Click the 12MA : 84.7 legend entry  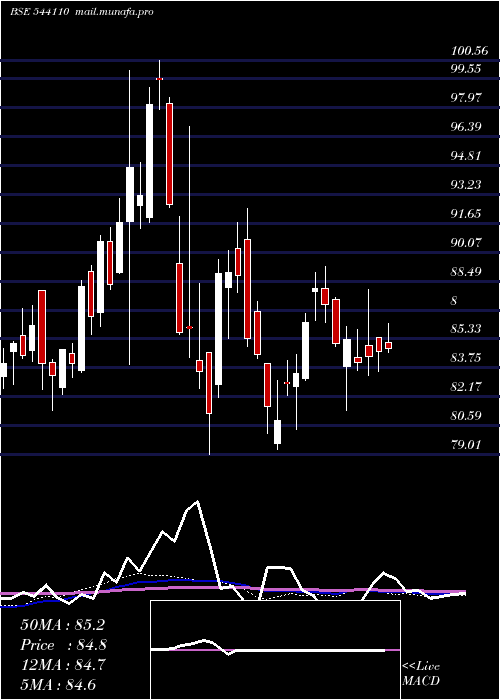click(x=62, y=665)
